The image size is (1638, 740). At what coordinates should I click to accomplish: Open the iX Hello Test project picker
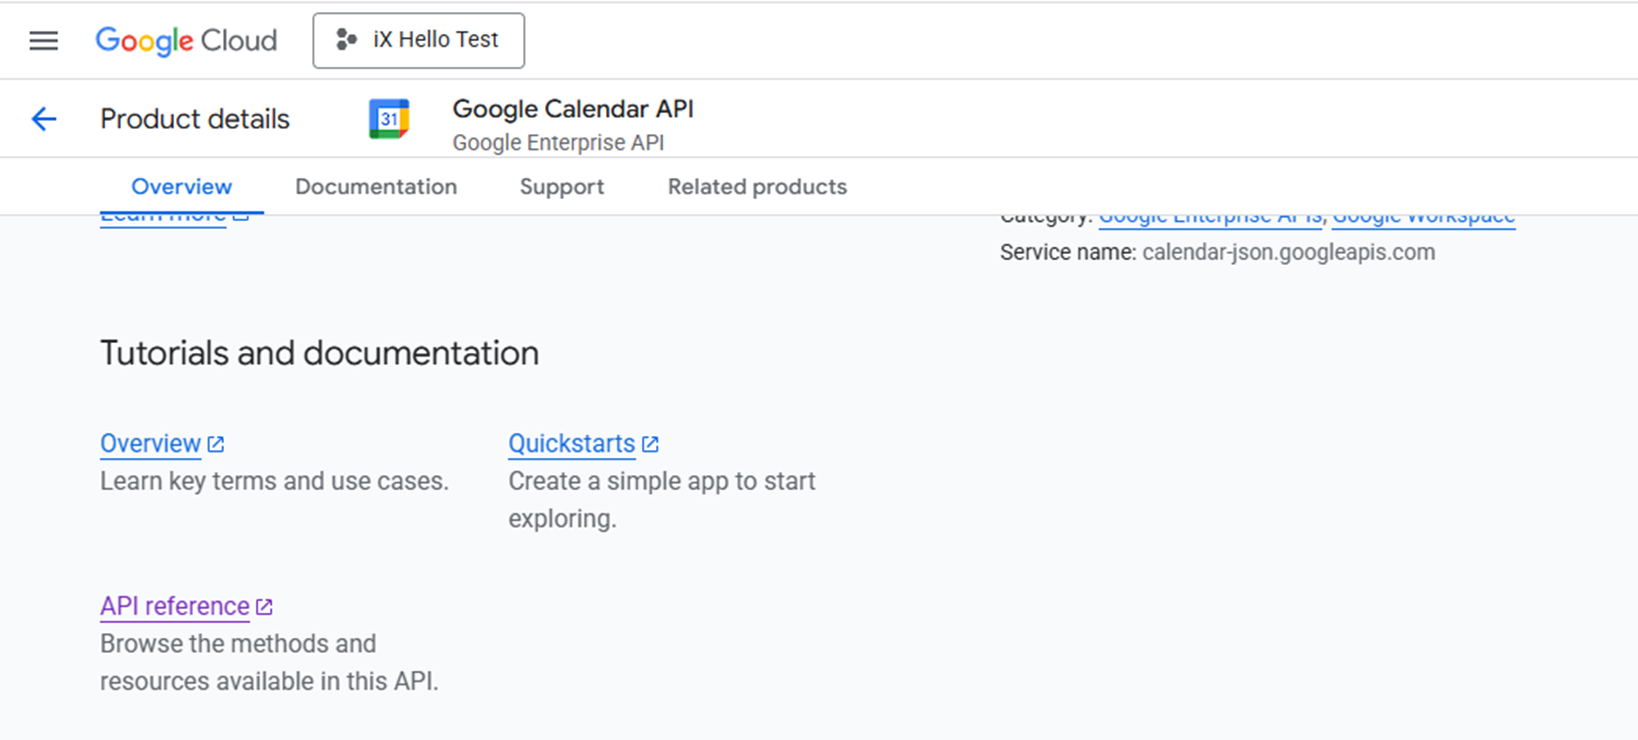[x=418, y=41]
